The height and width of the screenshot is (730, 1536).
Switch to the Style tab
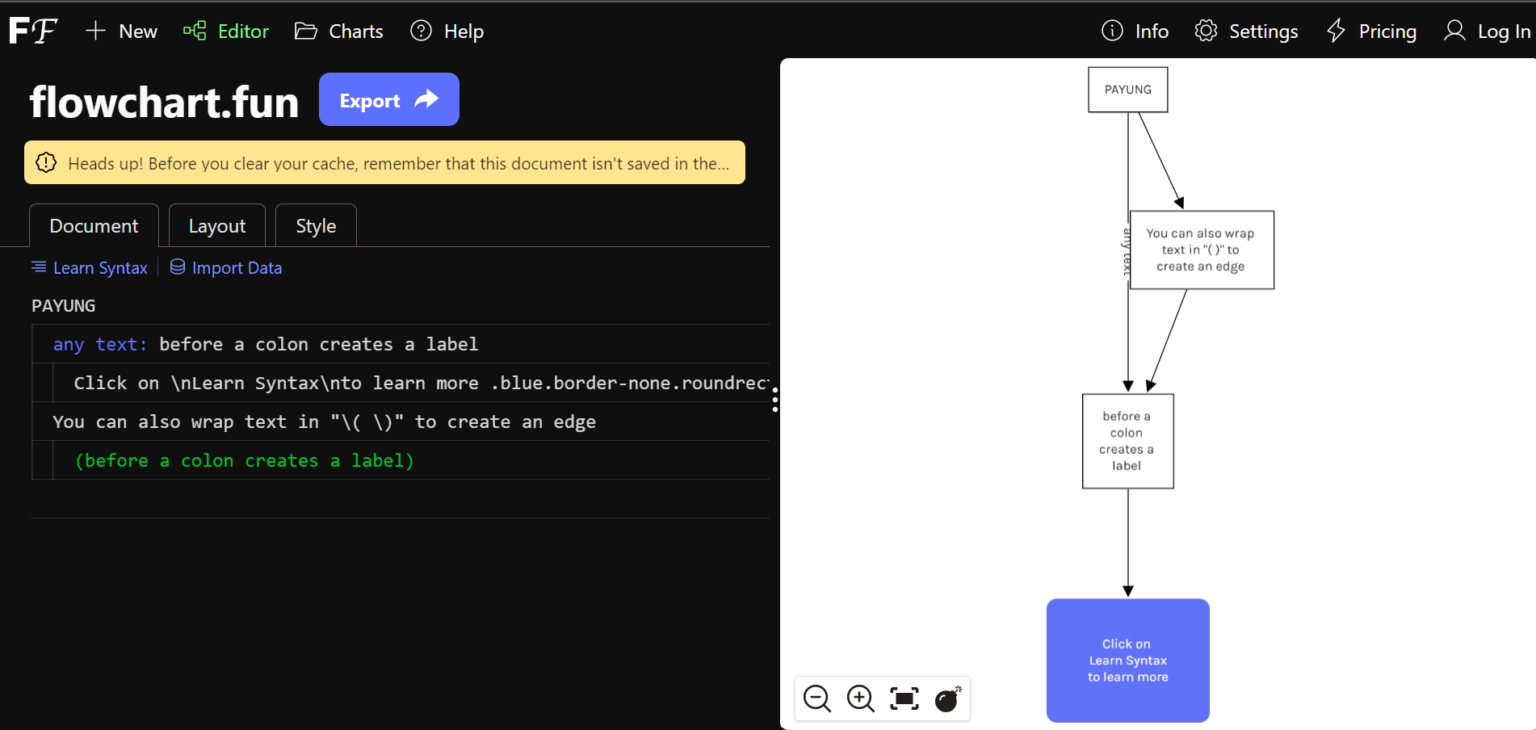click(x=315, y=225)
